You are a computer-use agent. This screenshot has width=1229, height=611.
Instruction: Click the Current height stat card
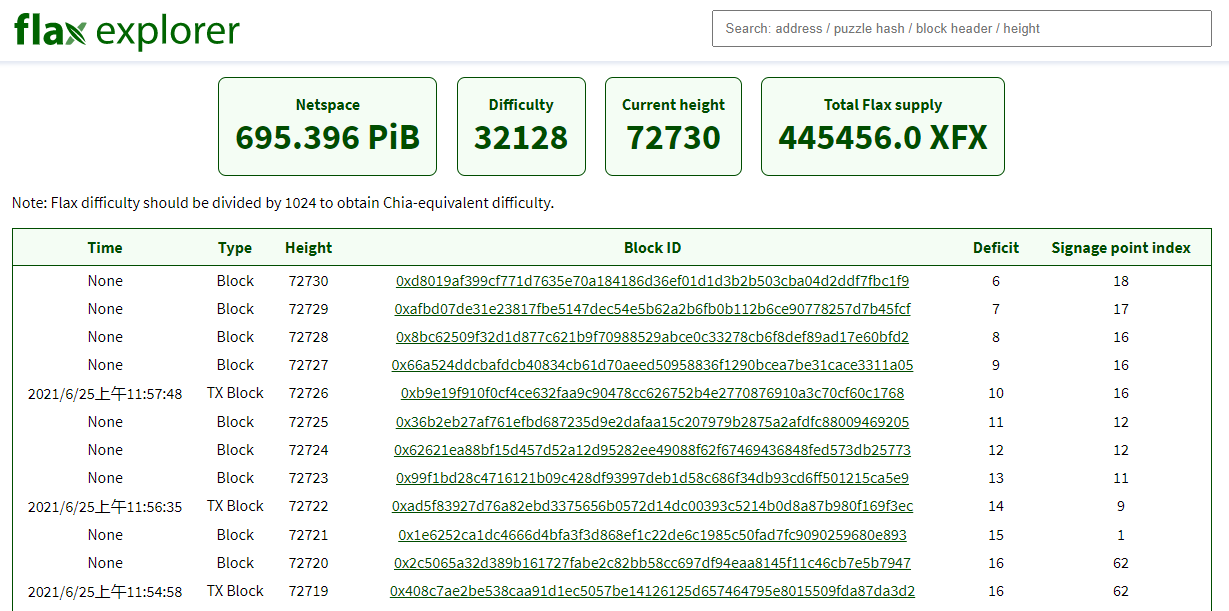pos(673,126)
